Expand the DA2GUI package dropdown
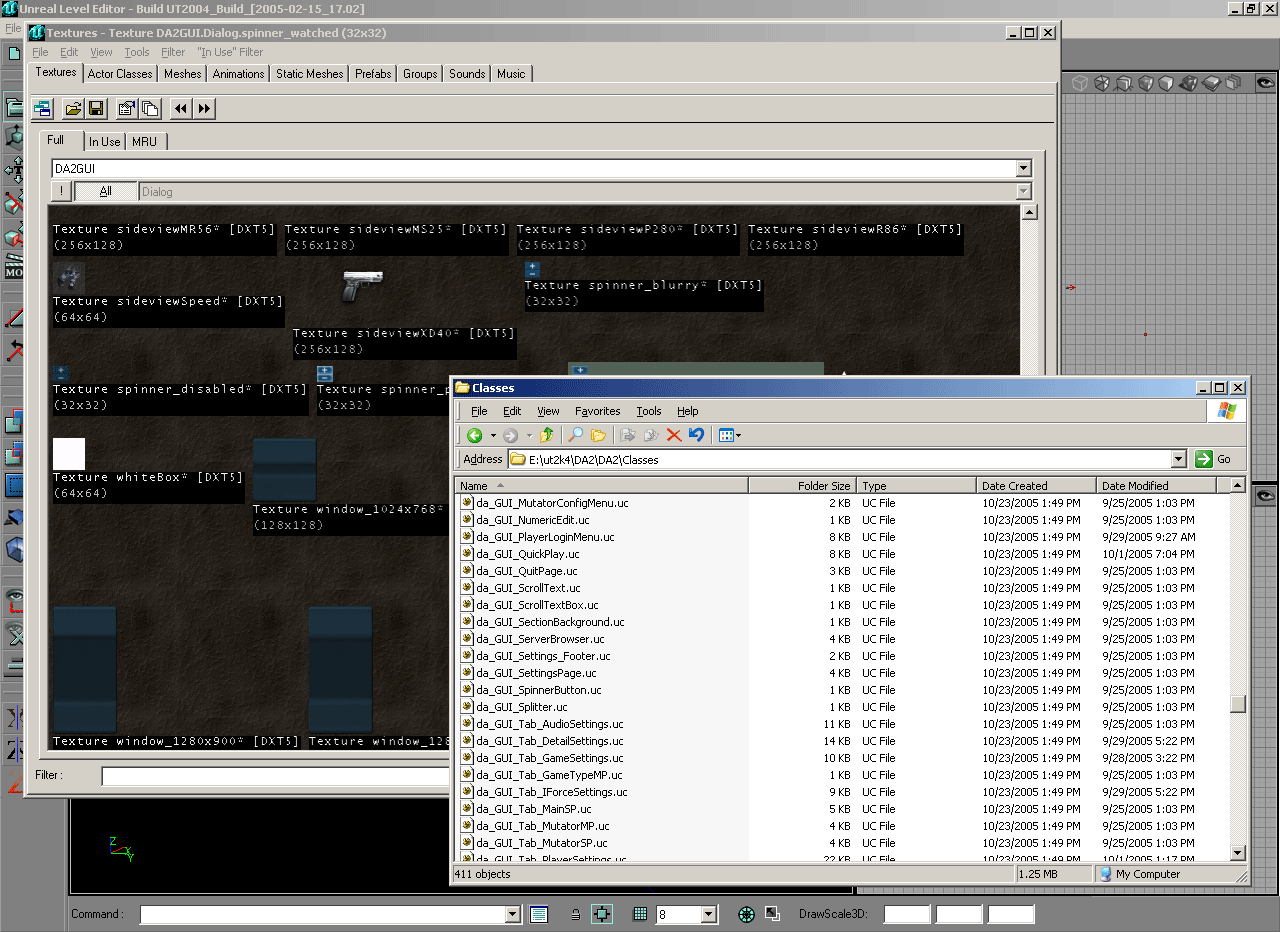 click(x=1023, y=169)
